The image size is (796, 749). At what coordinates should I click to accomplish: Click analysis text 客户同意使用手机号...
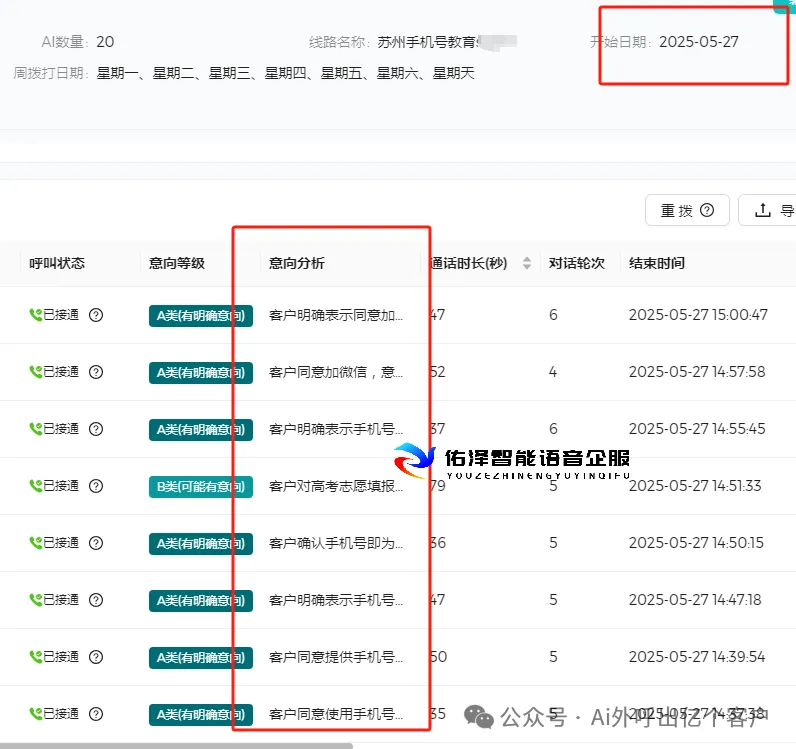click(336, 714)
